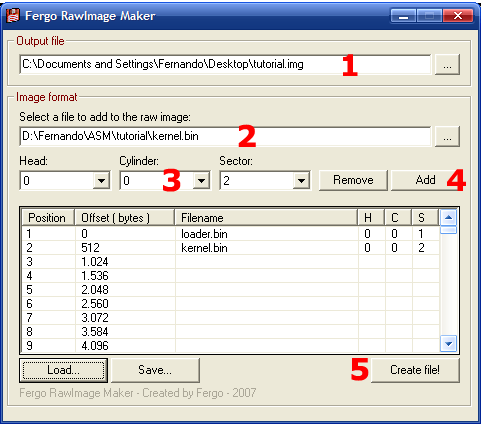Select the kernel.bin row in the list

click(230, 248)
